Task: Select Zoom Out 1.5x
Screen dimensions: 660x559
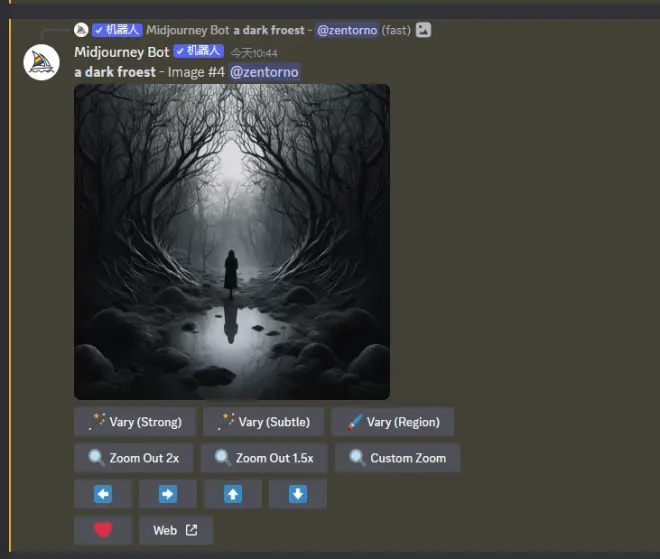Action: [263, 458]
